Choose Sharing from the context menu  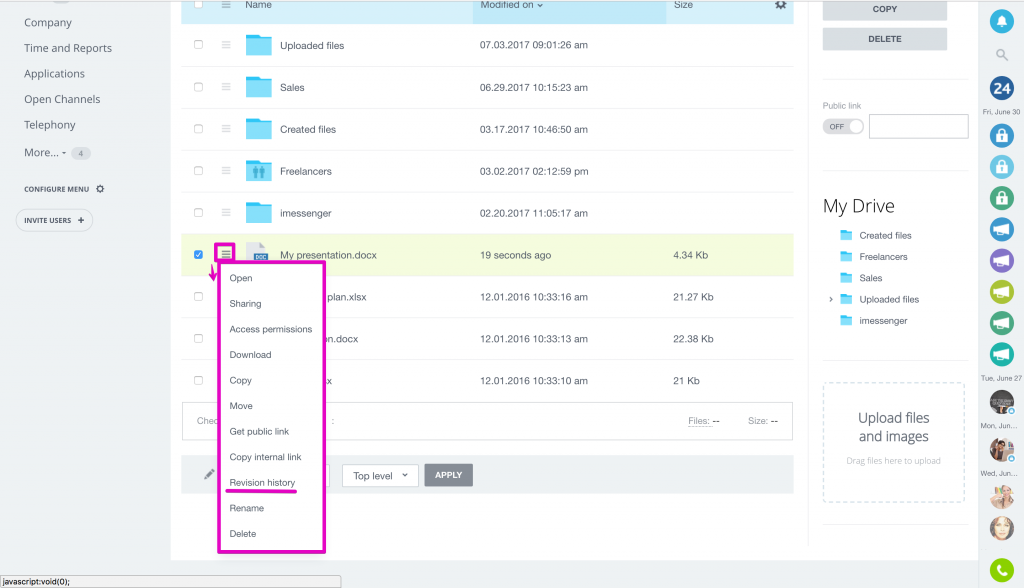pyautogui.click(x=246, y=303)
